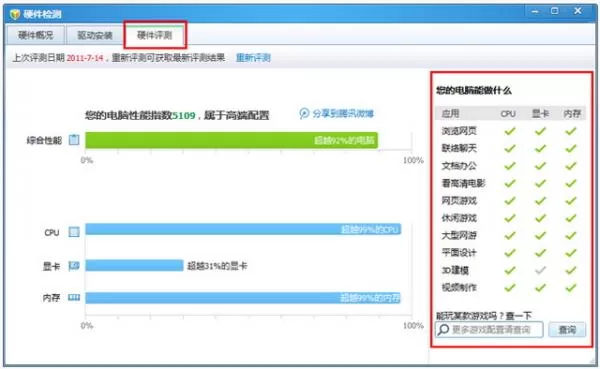Switch to the 硬件概况 tab
This screenshot has width=600, height=369.
(x=36, y=35)
